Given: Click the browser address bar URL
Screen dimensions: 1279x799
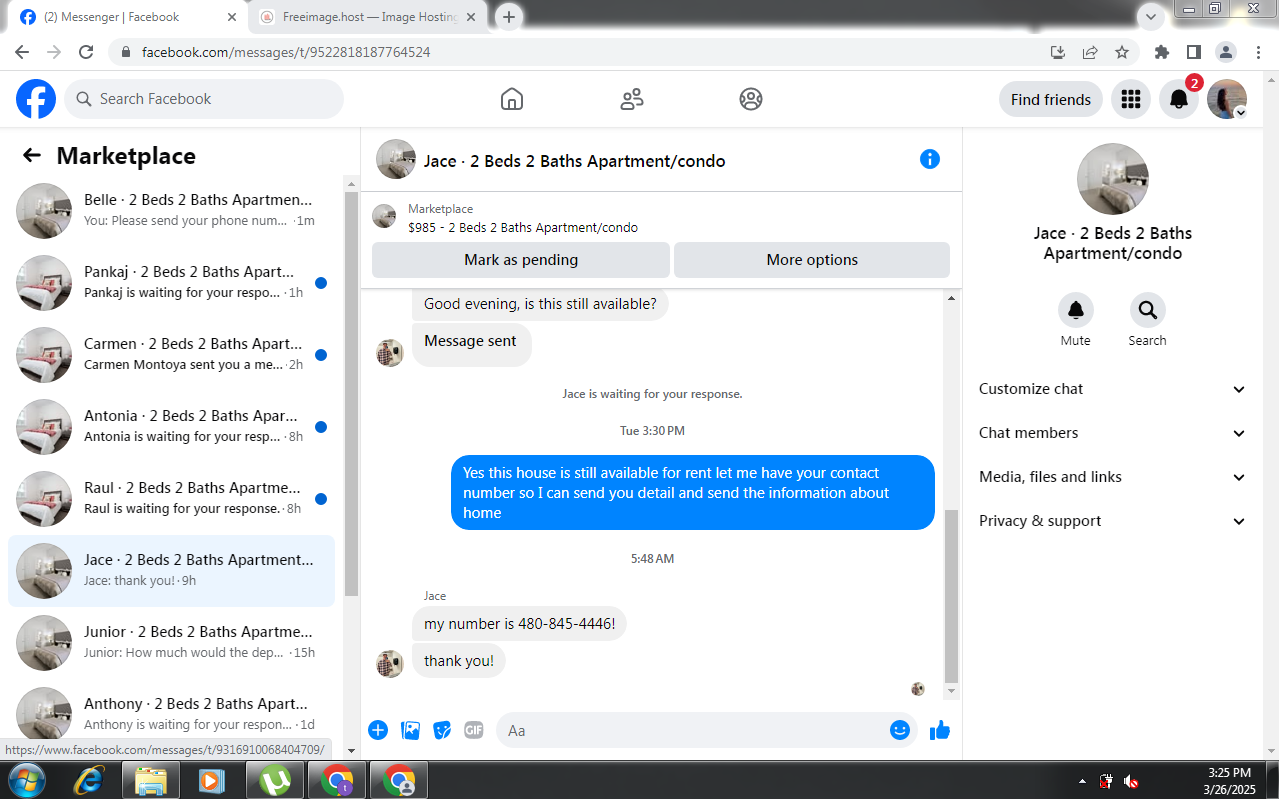Looking at the screenshot, I should 286,52.
